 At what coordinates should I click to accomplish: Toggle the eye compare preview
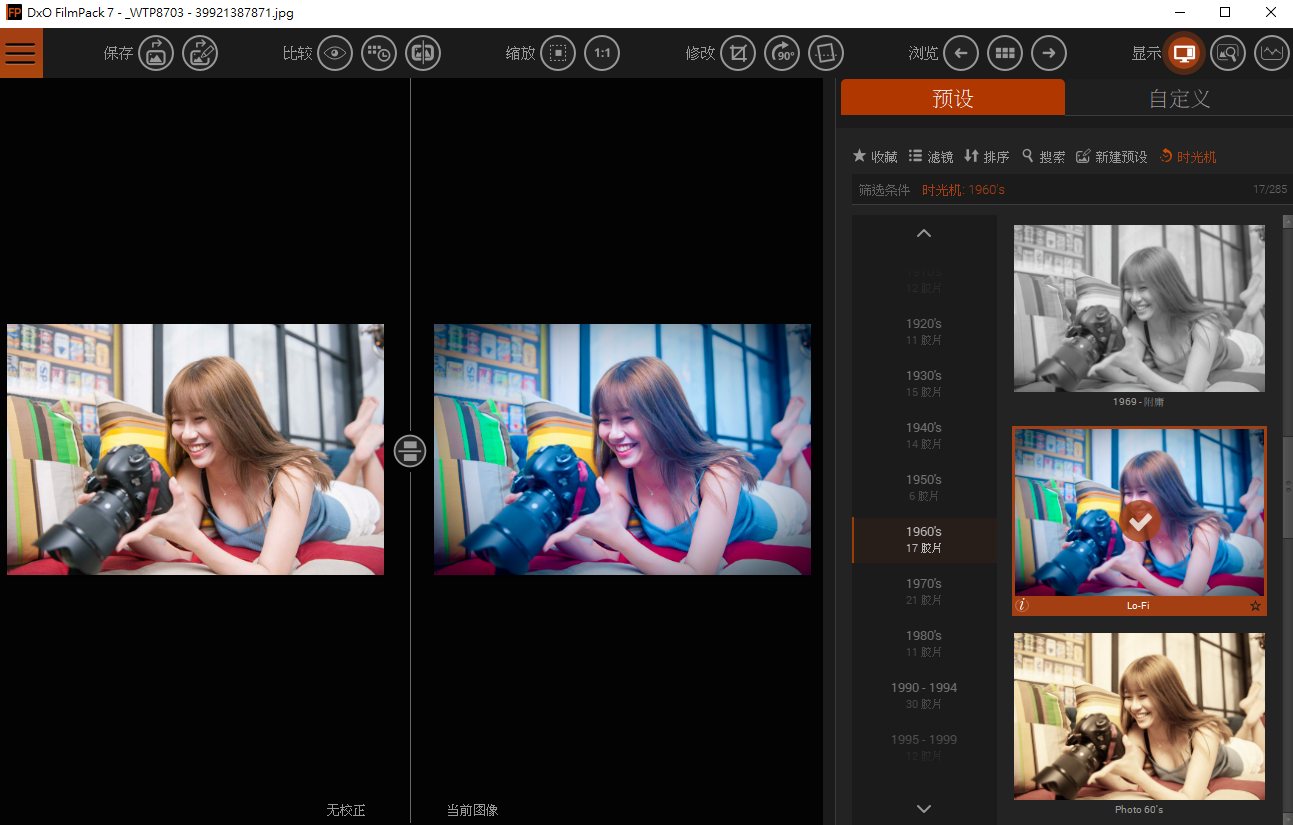(335, 53)
